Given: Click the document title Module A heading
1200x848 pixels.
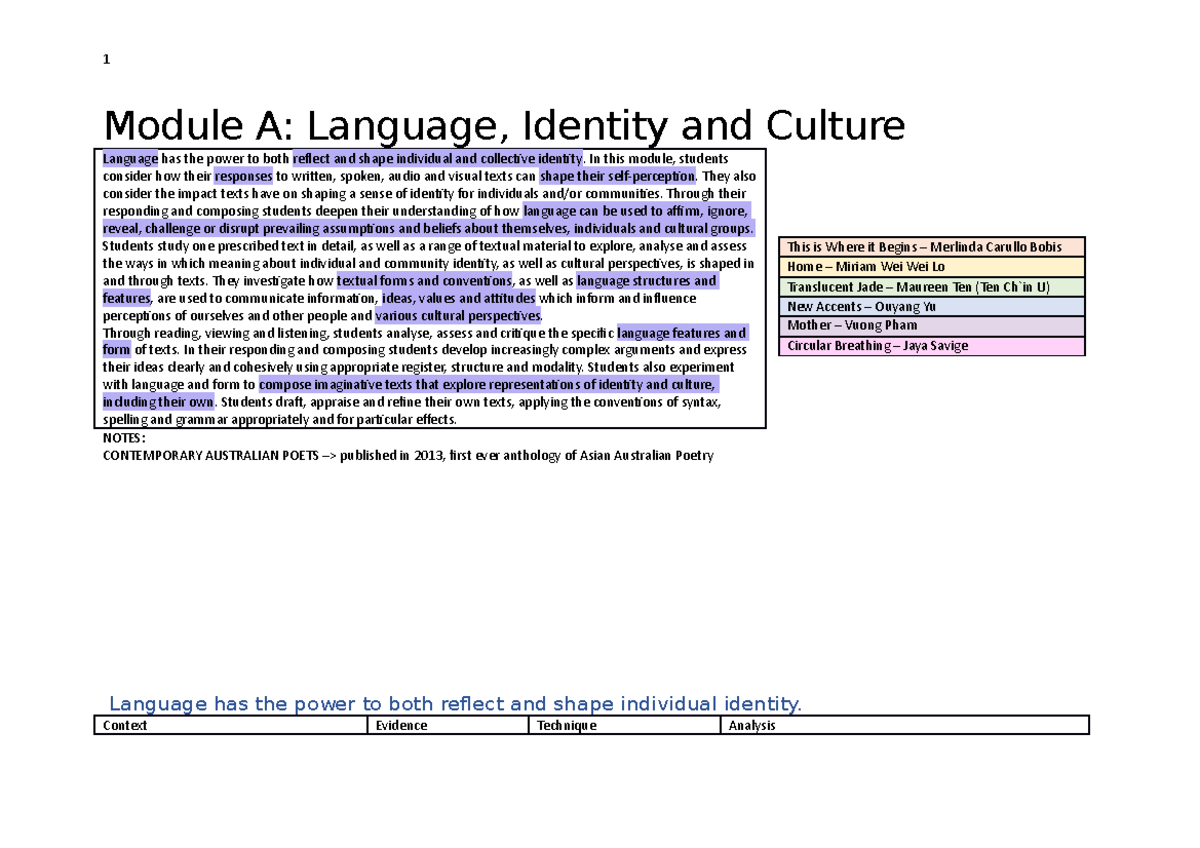Looking at the screenshot, I should point(504,125).
